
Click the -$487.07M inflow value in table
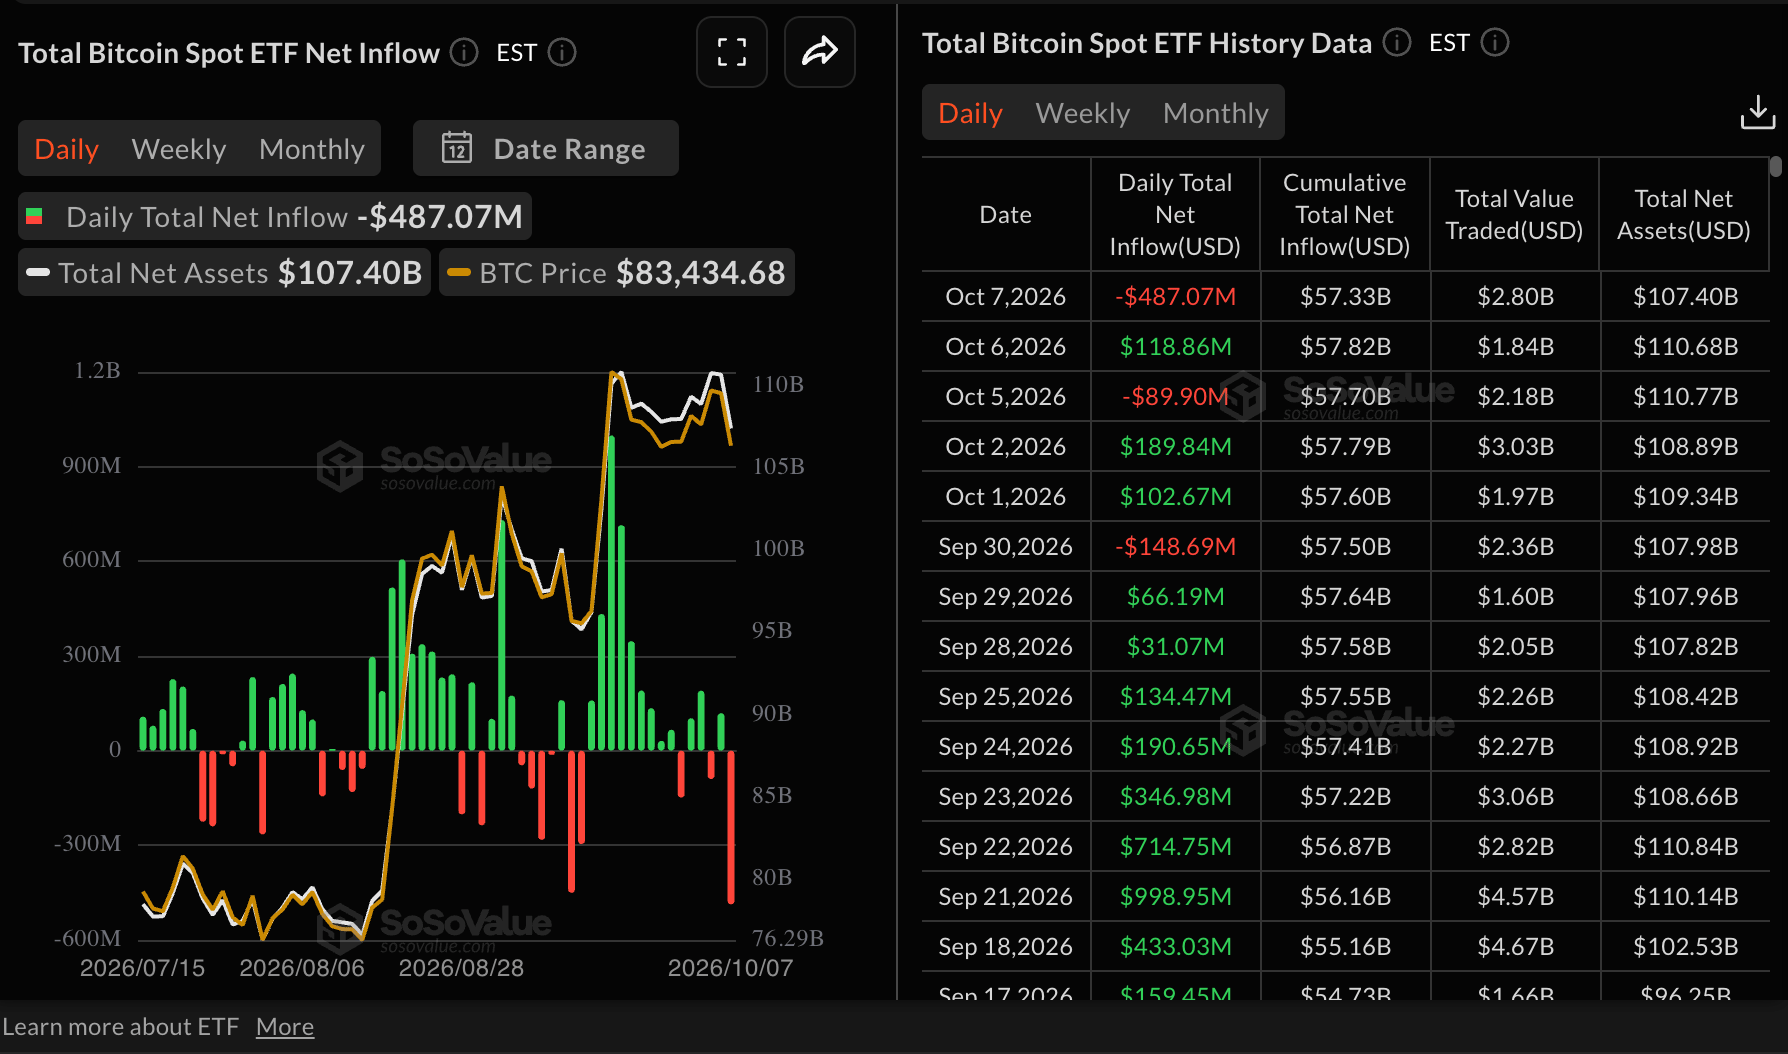pos(1175,297)
